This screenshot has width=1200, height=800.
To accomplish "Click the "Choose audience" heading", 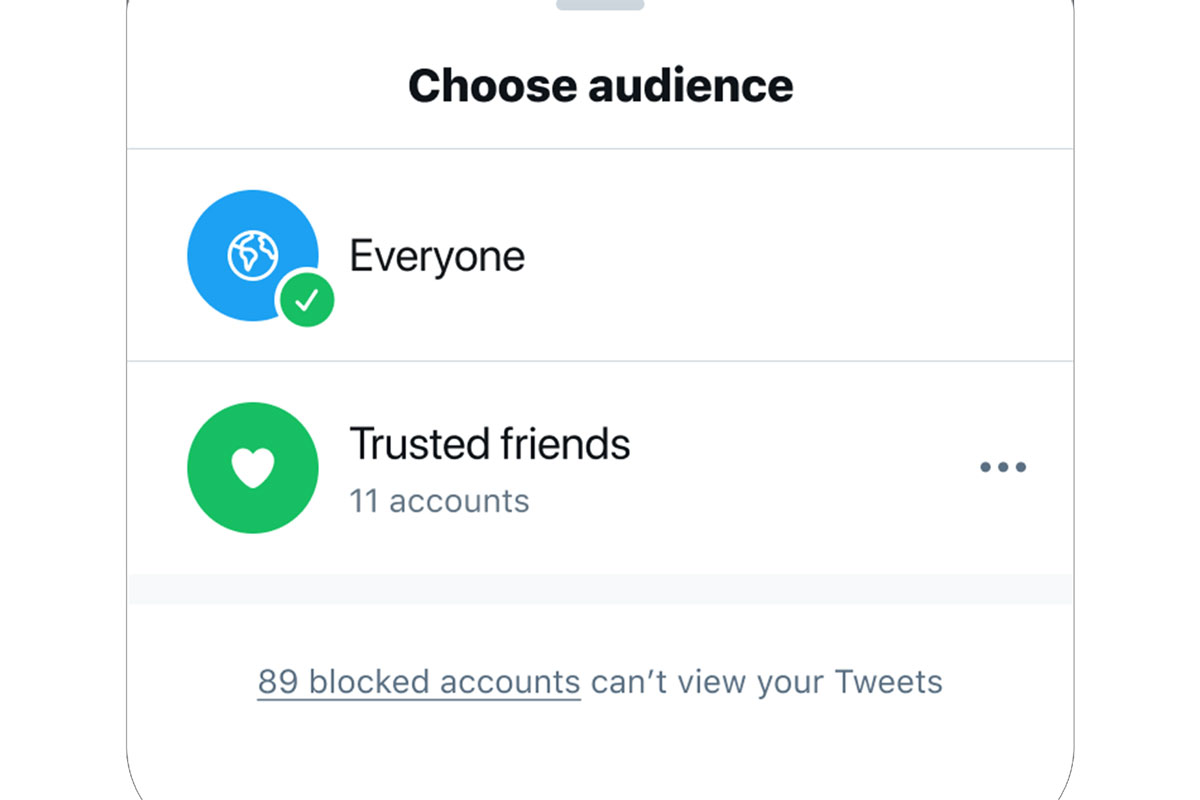I will pyautogui.click(x=600, y=85).
